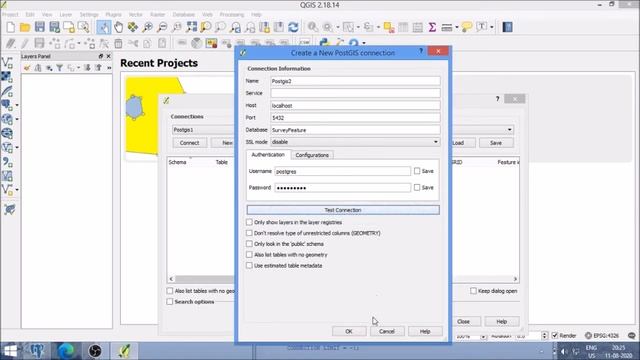Click Add Raster Layer sidebar icon
Screen dimensions: 640x360
coord(7,77)
